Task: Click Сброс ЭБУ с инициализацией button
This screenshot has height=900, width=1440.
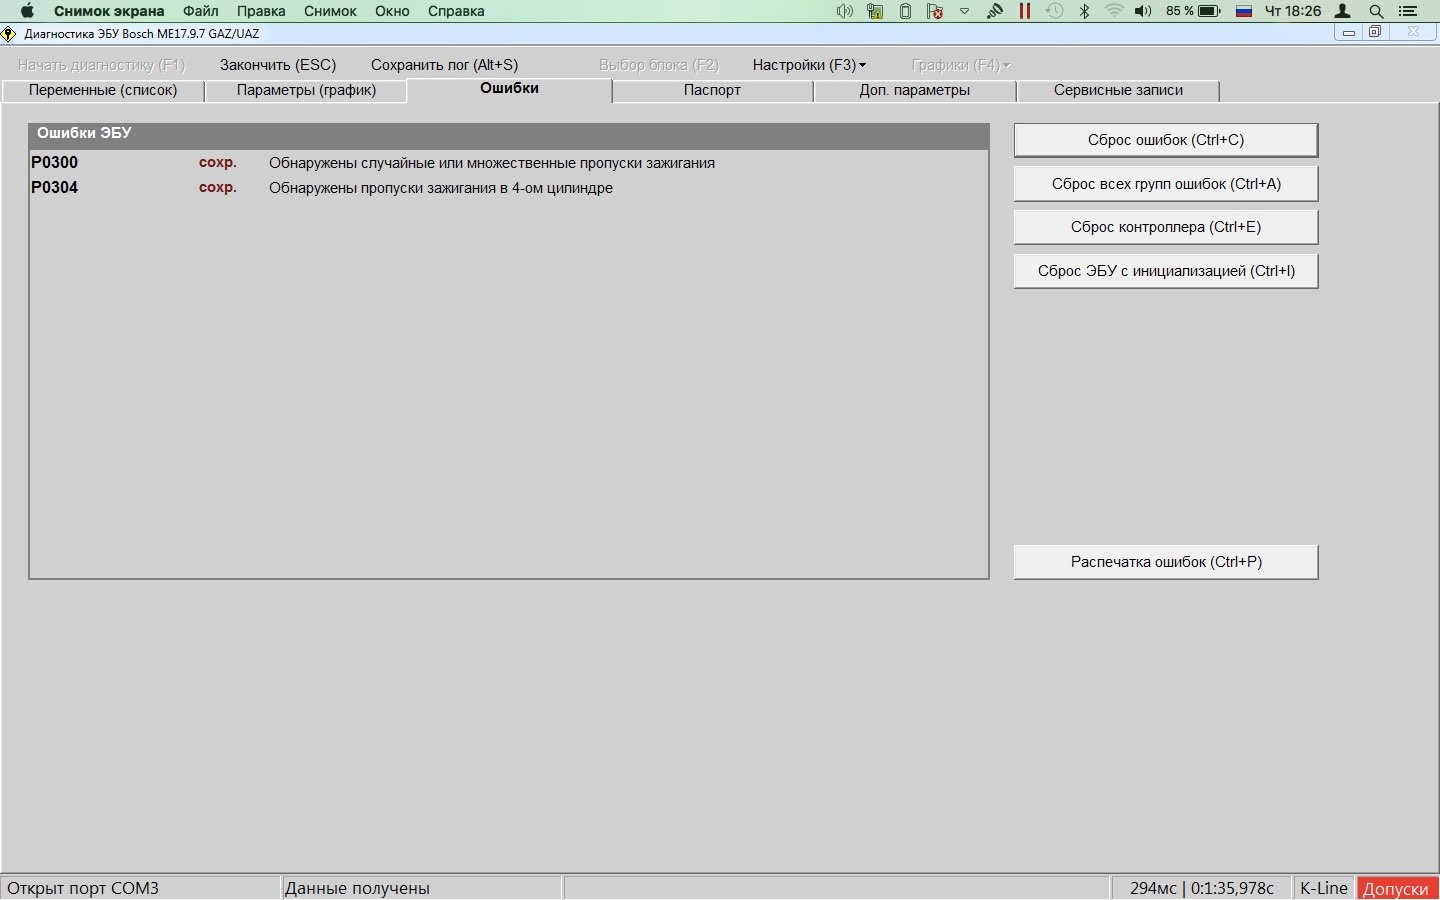Action: point(1166,271)
